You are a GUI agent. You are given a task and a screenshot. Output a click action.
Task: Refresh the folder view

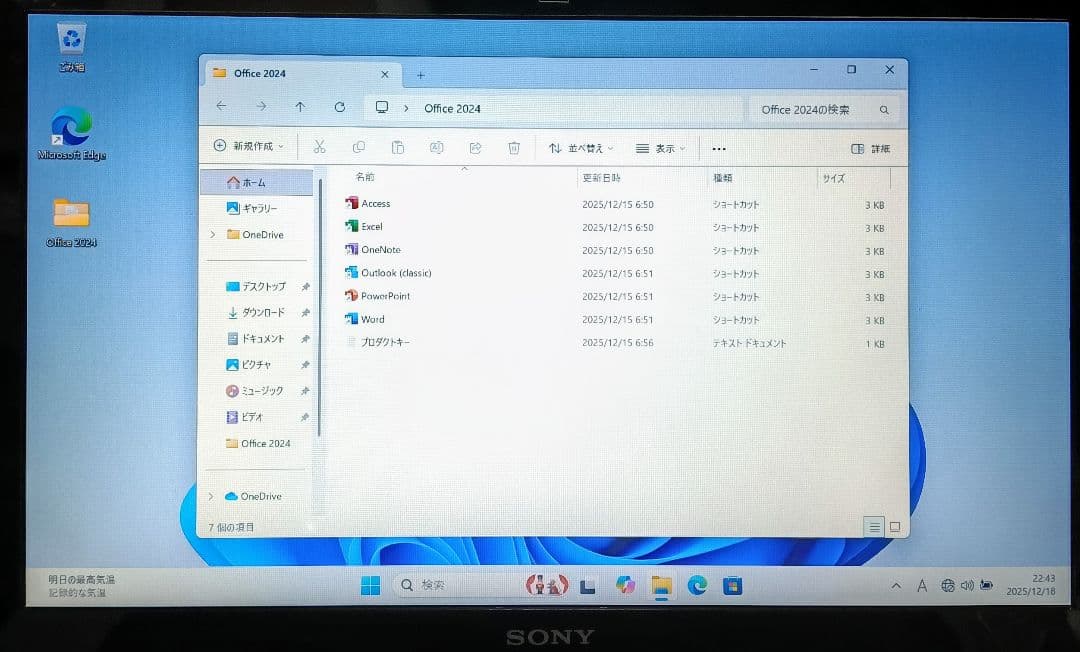(339, 107)
